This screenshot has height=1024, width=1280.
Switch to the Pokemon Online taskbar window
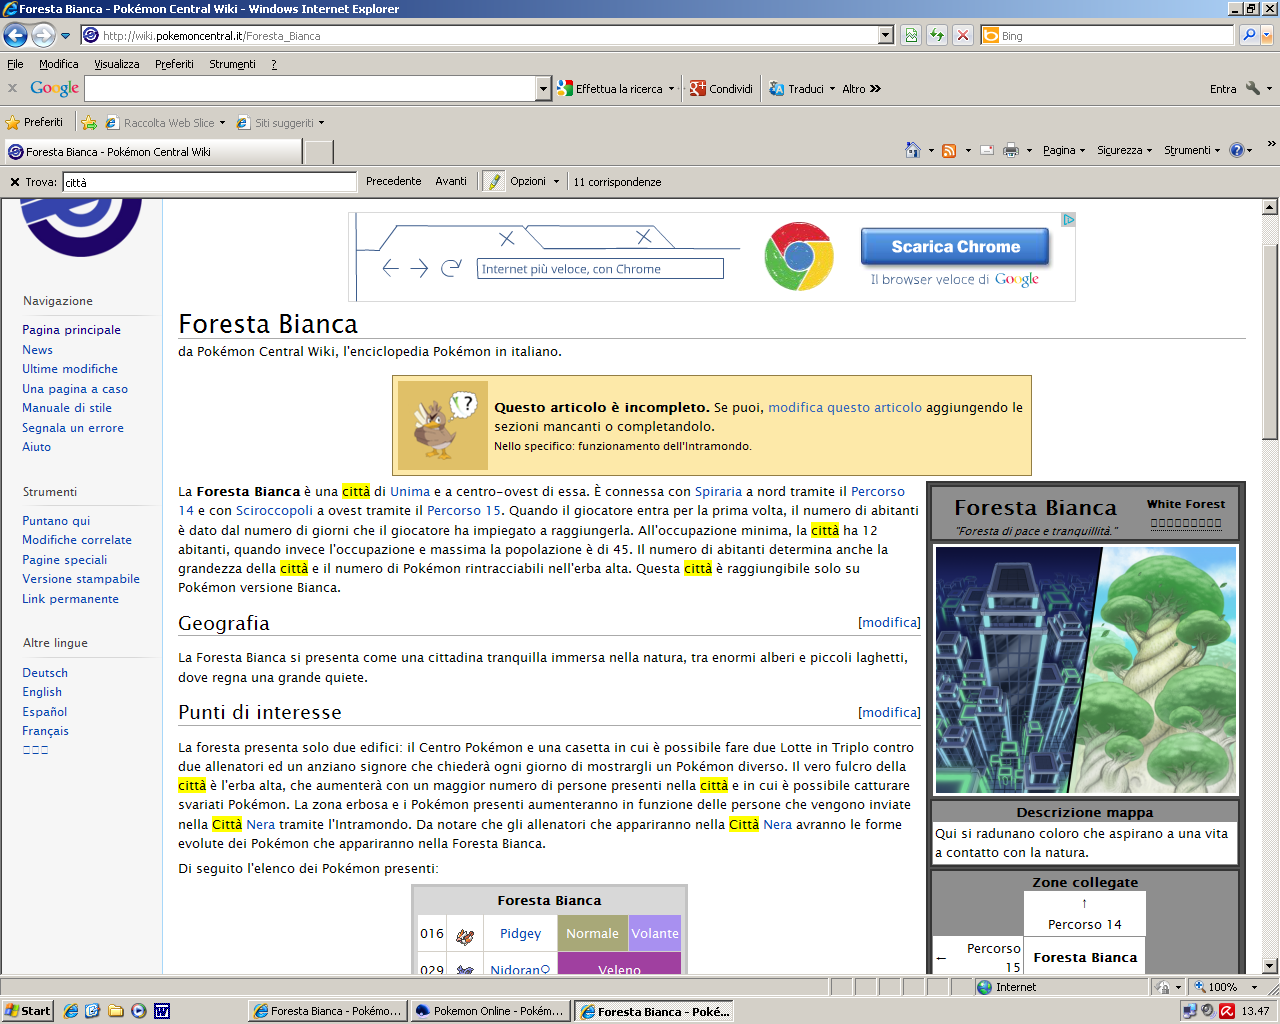(x=490, y=1011)
